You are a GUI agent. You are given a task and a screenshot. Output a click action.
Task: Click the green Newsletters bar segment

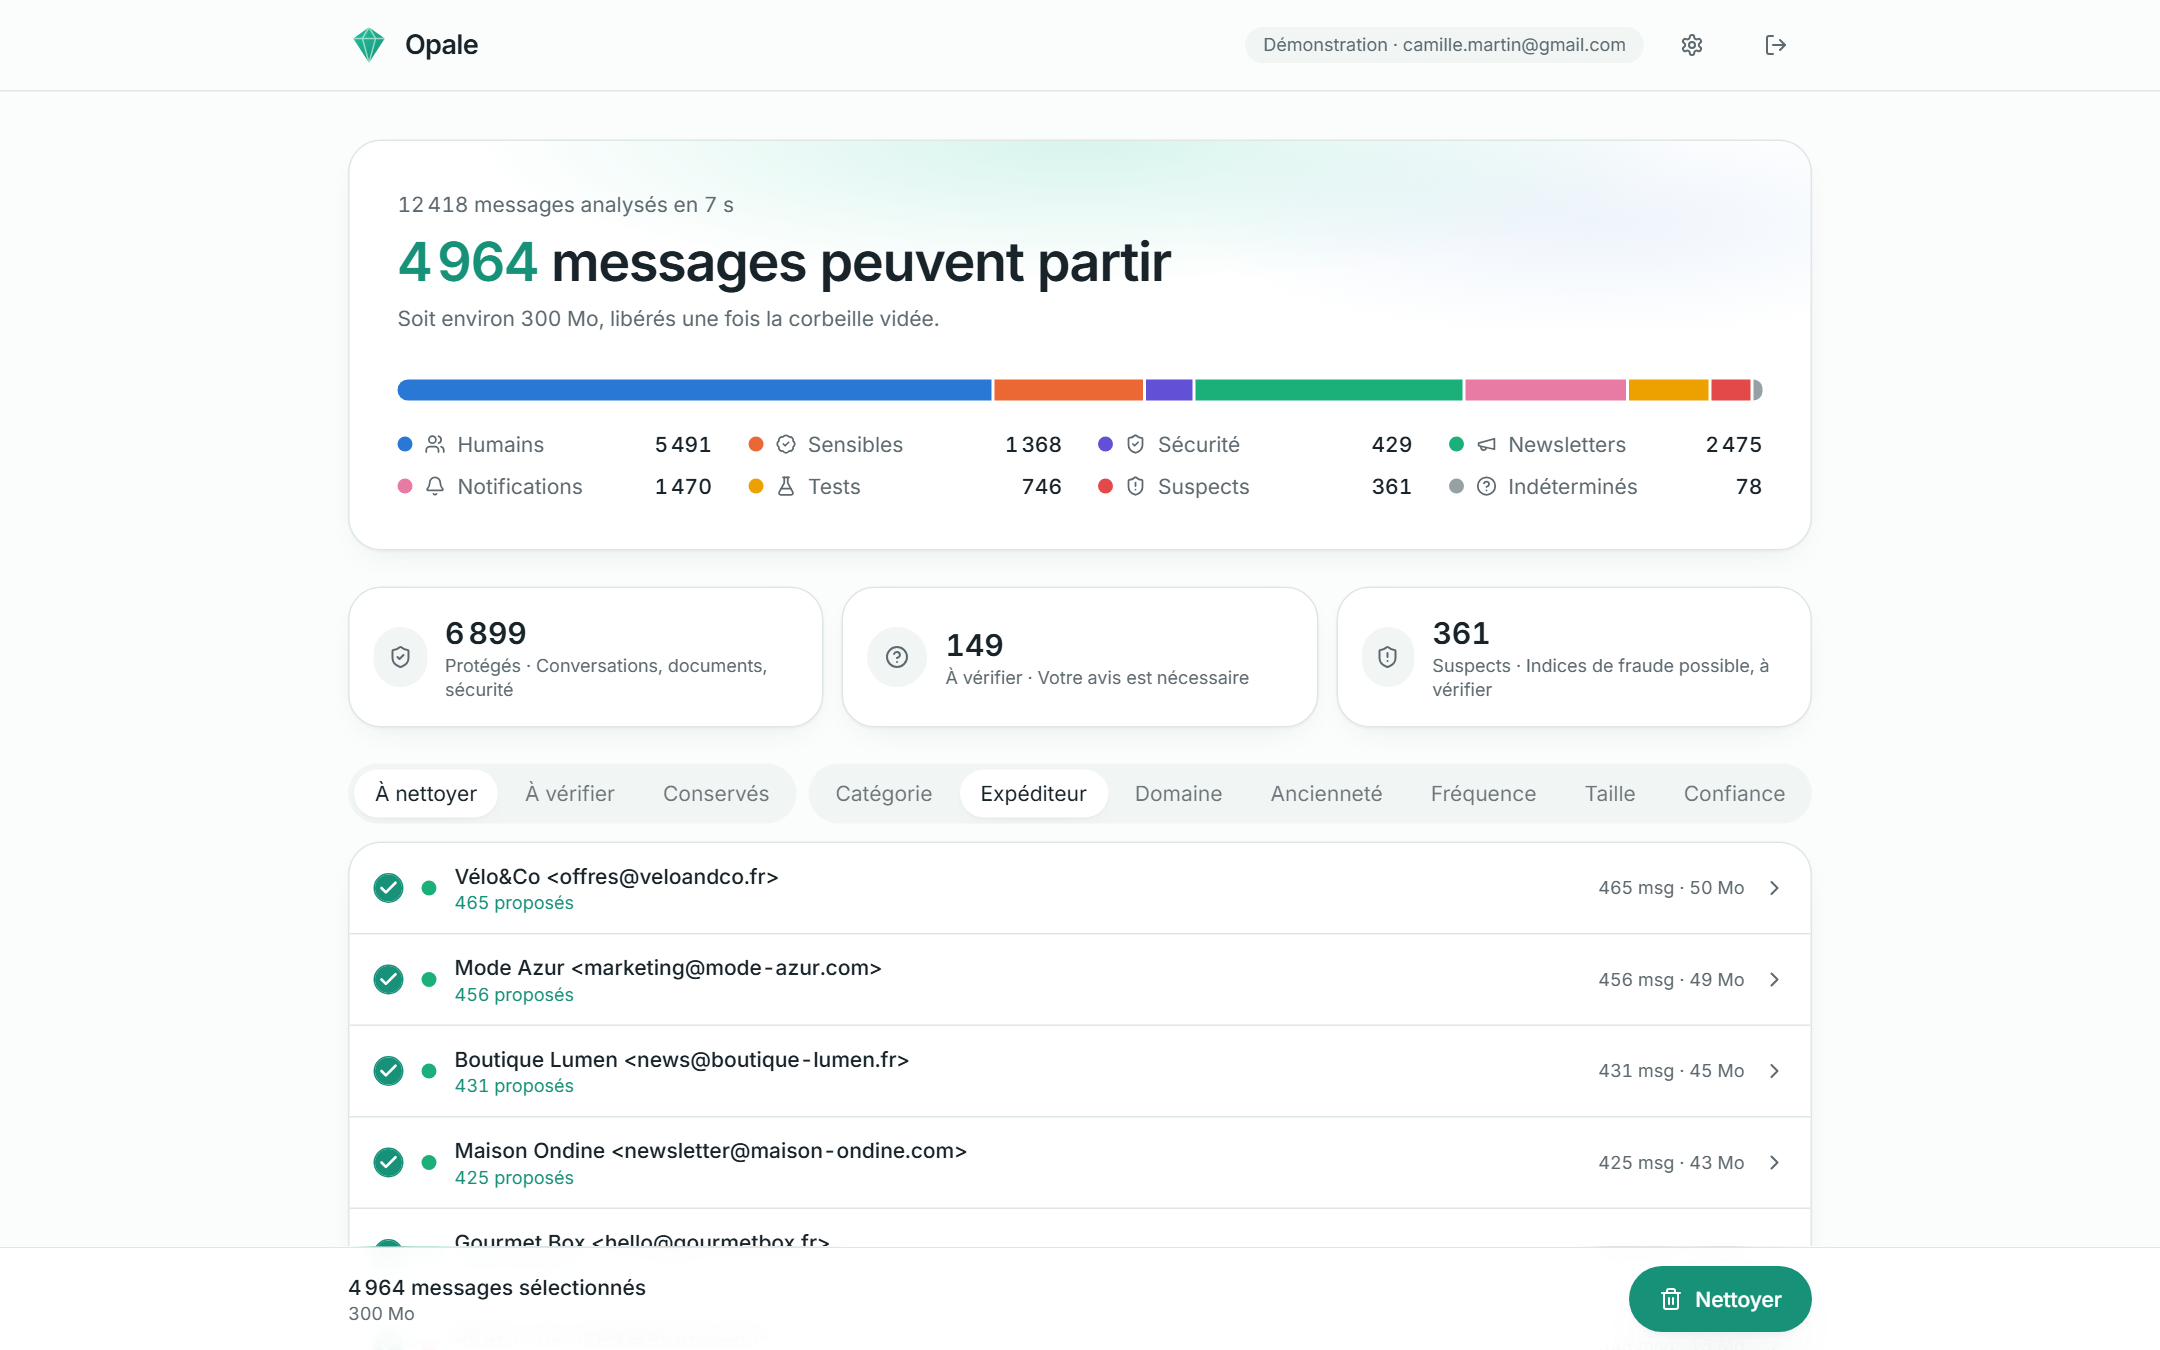[x=1328, y=390]
